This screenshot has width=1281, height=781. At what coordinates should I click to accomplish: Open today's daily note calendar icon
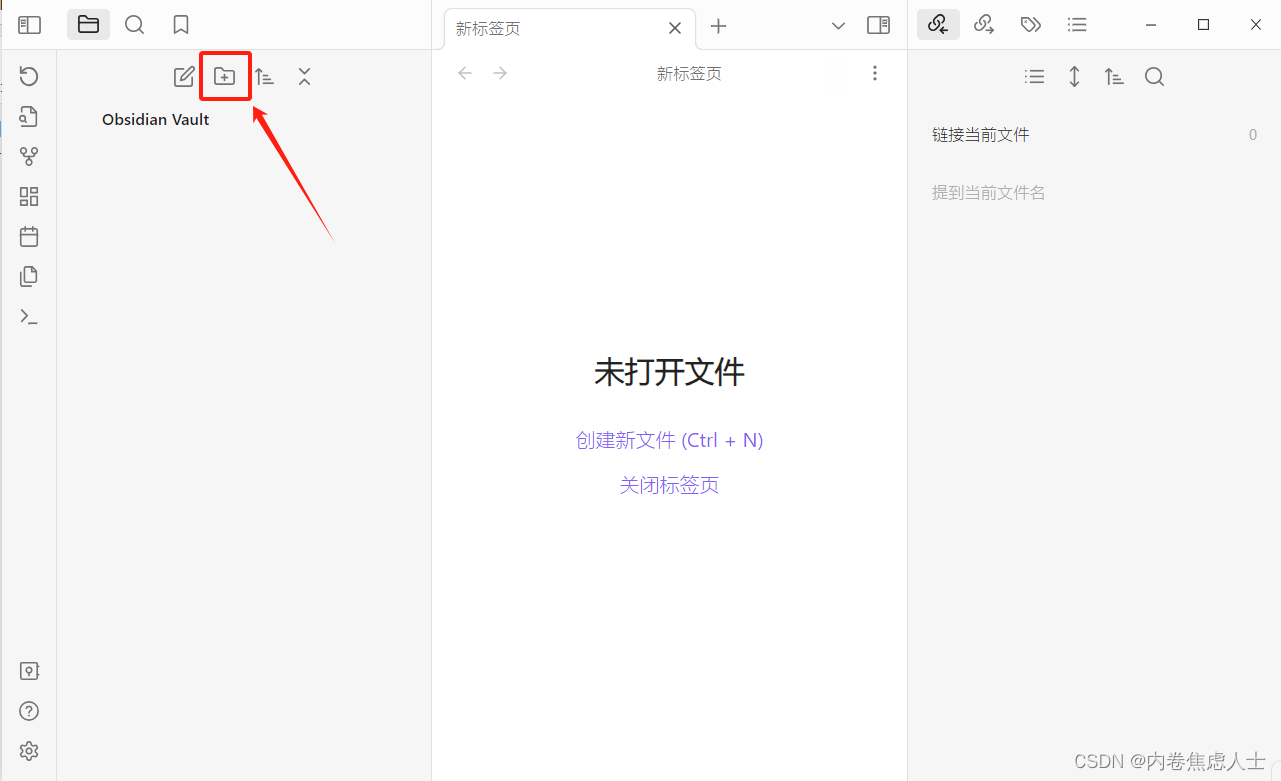29,236
